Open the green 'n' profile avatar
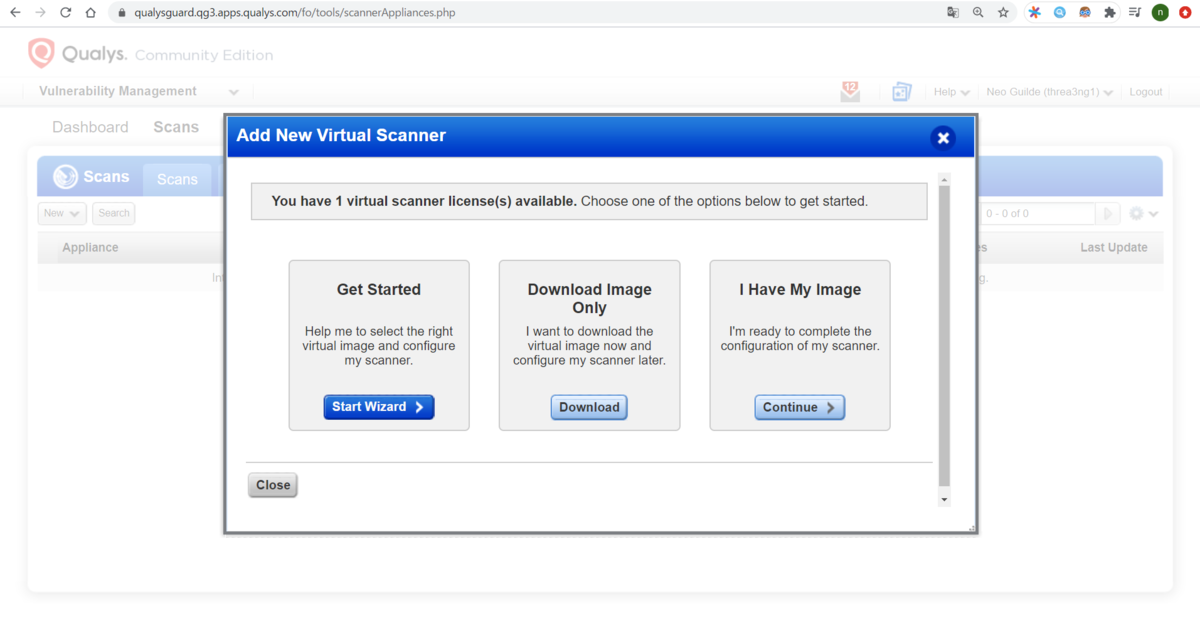This screenshot has height=618, width=1200. [1160, 13]
